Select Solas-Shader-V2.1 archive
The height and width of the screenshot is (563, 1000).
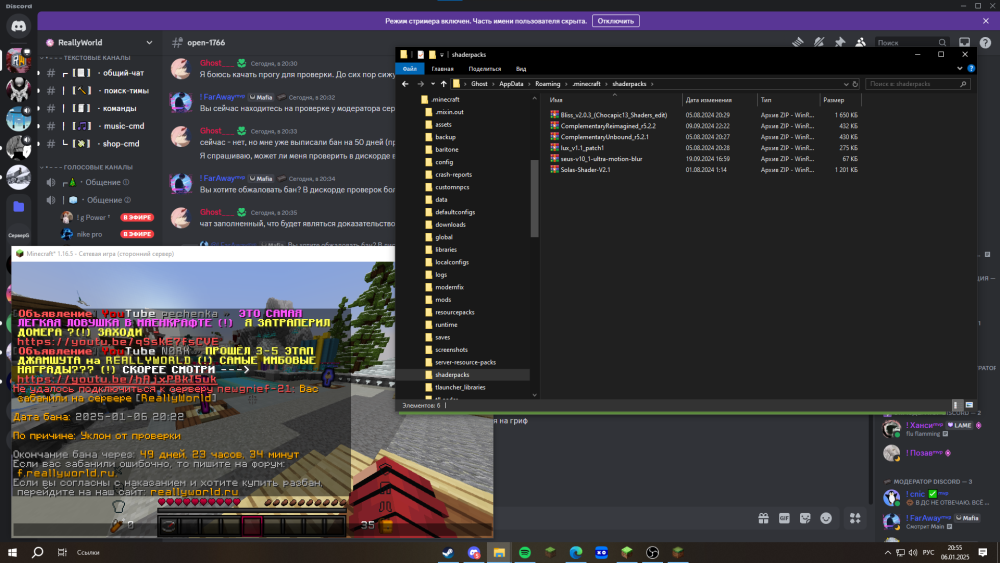tap(585, 170)
